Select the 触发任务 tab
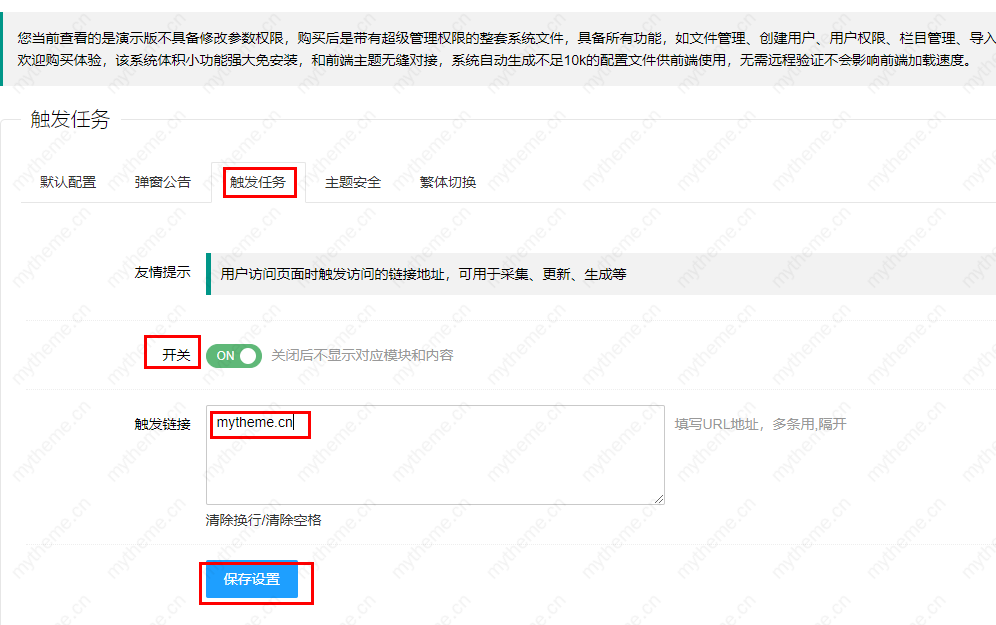The width and height of the screenshot is (996, 625). coord(257,182)
